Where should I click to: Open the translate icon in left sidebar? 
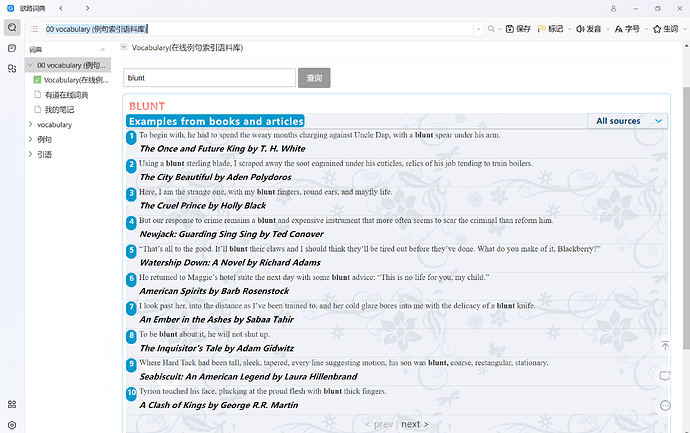pyautogui.click(x=12, y=68)
